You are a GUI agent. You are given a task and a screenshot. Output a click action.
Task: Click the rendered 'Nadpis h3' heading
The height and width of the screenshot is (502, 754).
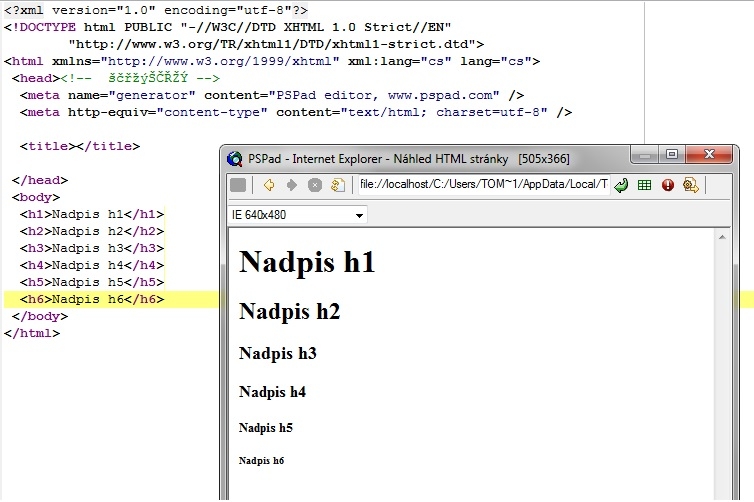pyautogui.click(x=277, y=353)
